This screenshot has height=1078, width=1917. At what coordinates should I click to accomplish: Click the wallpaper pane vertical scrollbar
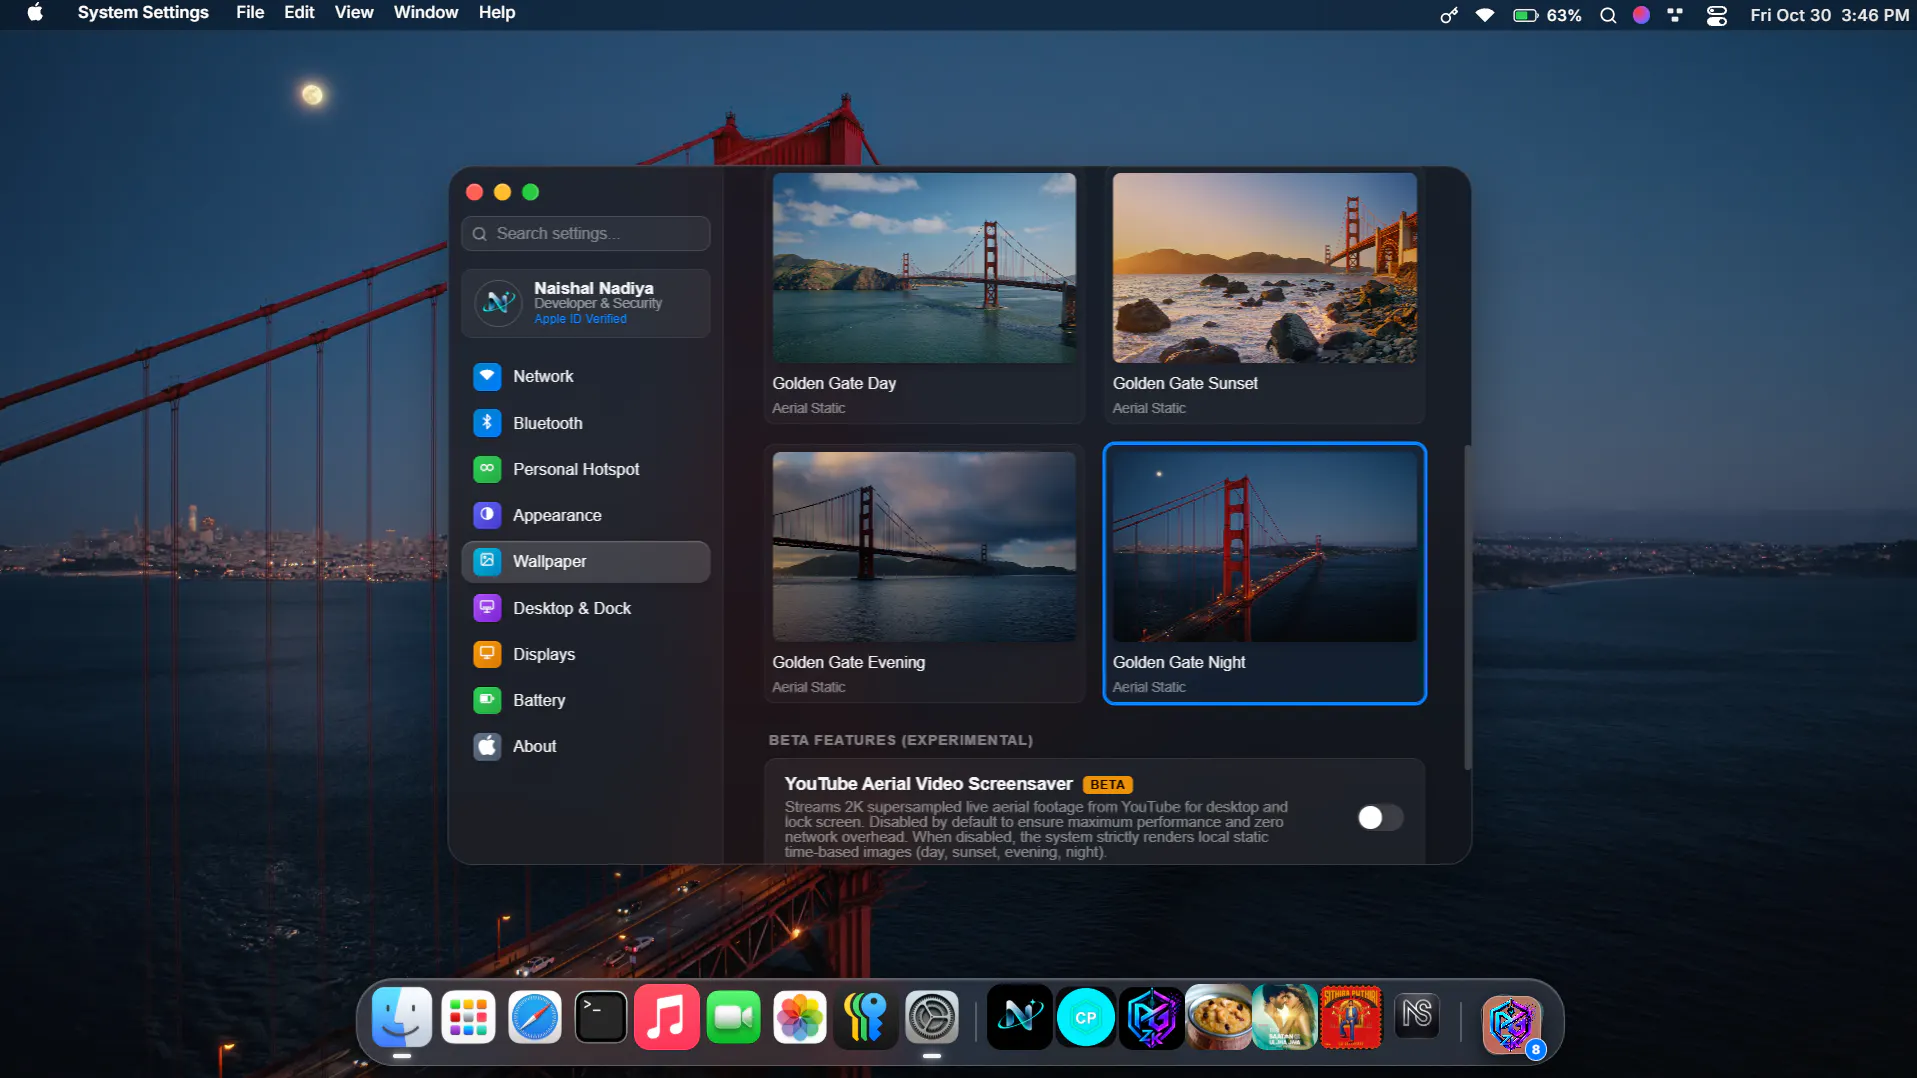(1467, 607)
